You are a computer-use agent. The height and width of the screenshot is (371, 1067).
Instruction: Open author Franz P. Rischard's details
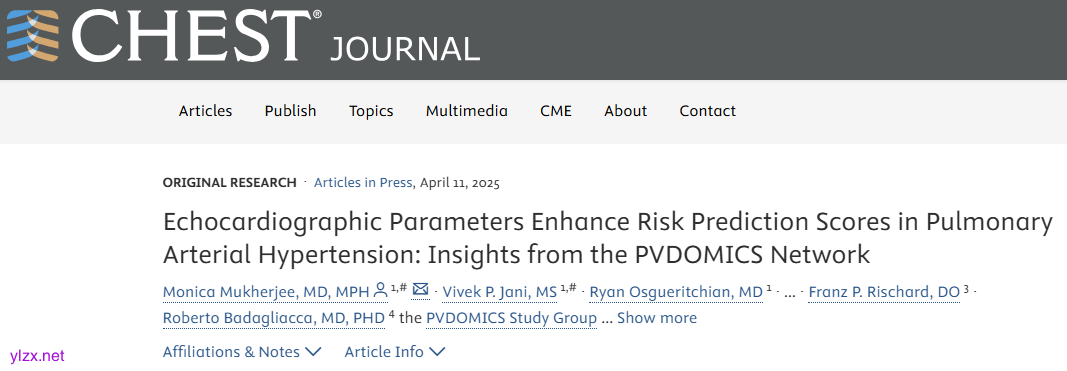pos(884,292)
